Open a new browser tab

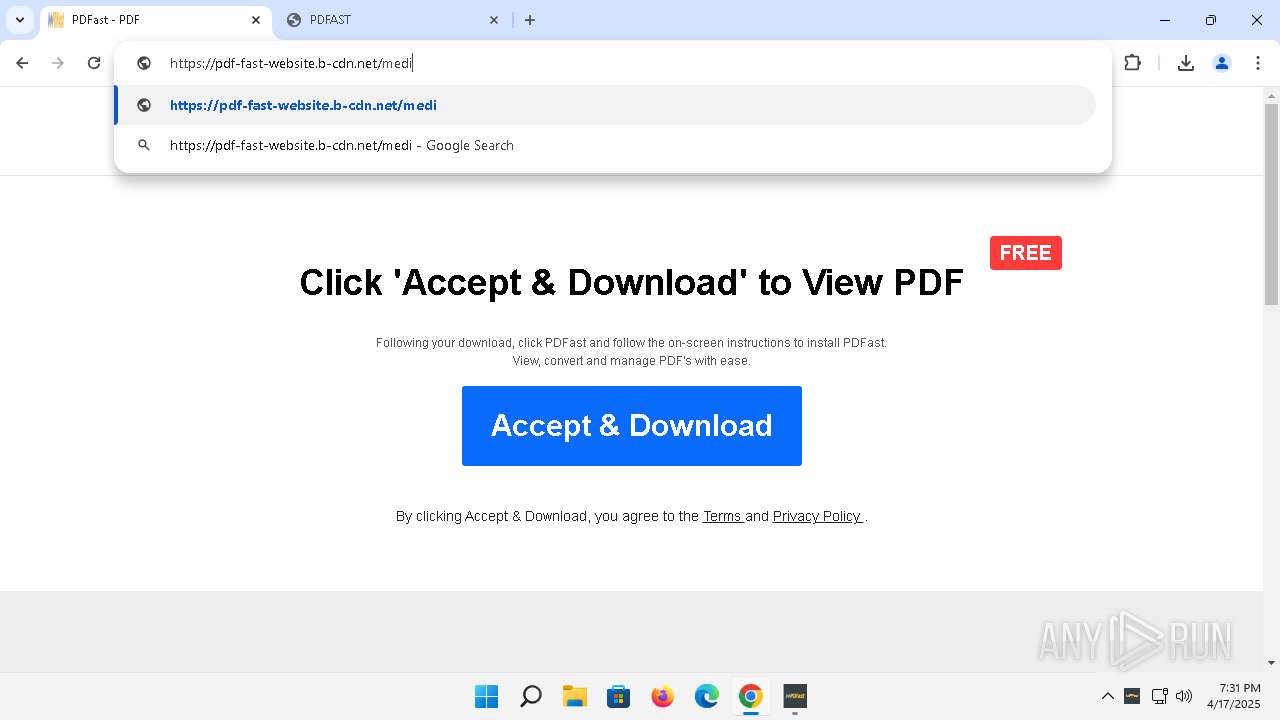pyautogui.click(x=530, y=20)
